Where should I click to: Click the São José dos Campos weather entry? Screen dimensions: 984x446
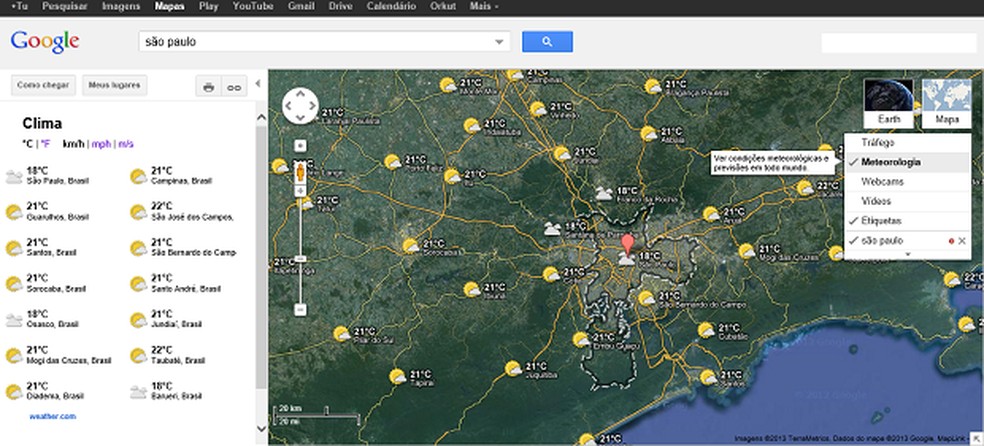(x=183, y=212)
